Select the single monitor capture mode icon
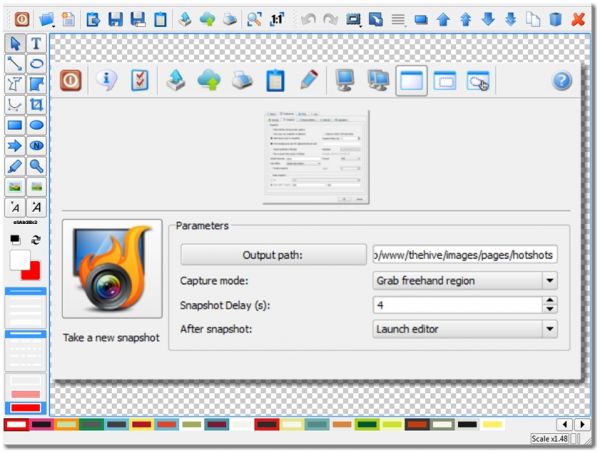600x453 pixels. click(344, 80)
